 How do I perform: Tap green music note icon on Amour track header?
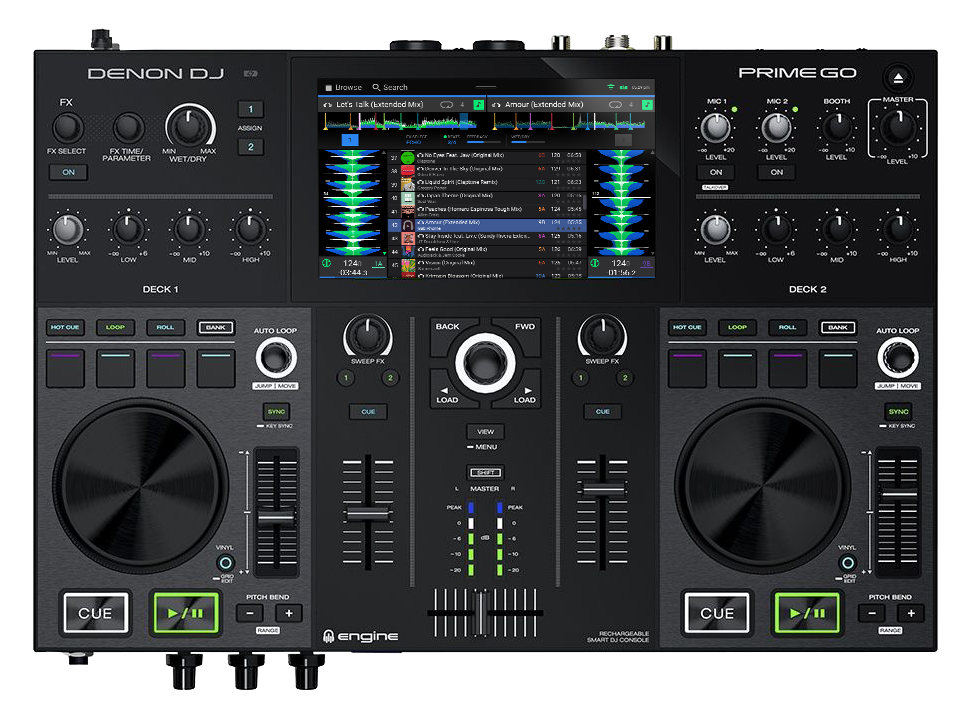(647, 104)
